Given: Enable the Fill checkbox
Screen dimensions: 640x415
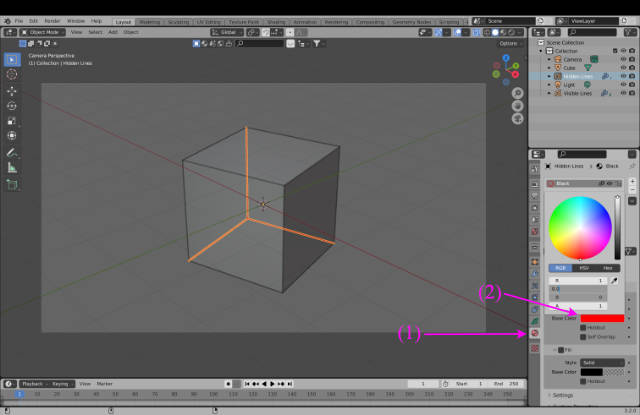Looking at the screenshot, I should pyautogui.click(x=561, y=350).
